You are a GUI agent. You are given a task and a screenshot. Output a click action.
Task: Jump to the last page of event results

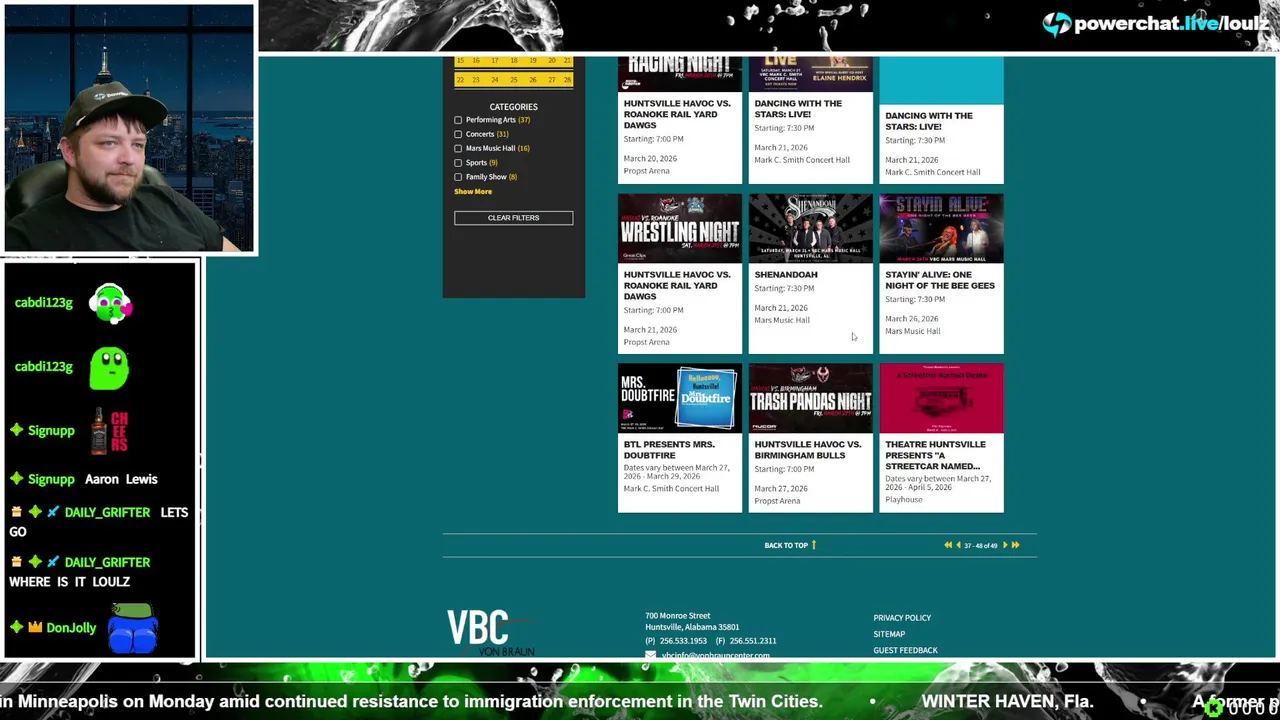pos(1015,545)
